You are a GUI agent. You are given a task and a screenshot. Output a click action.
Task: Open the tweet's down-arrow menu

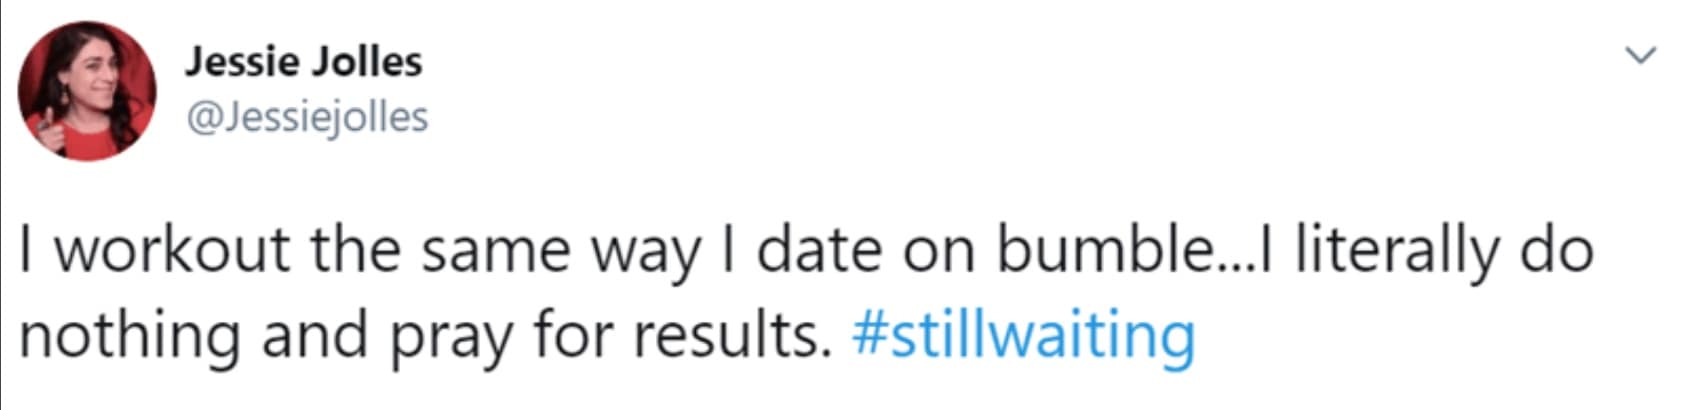[1641, 55]
